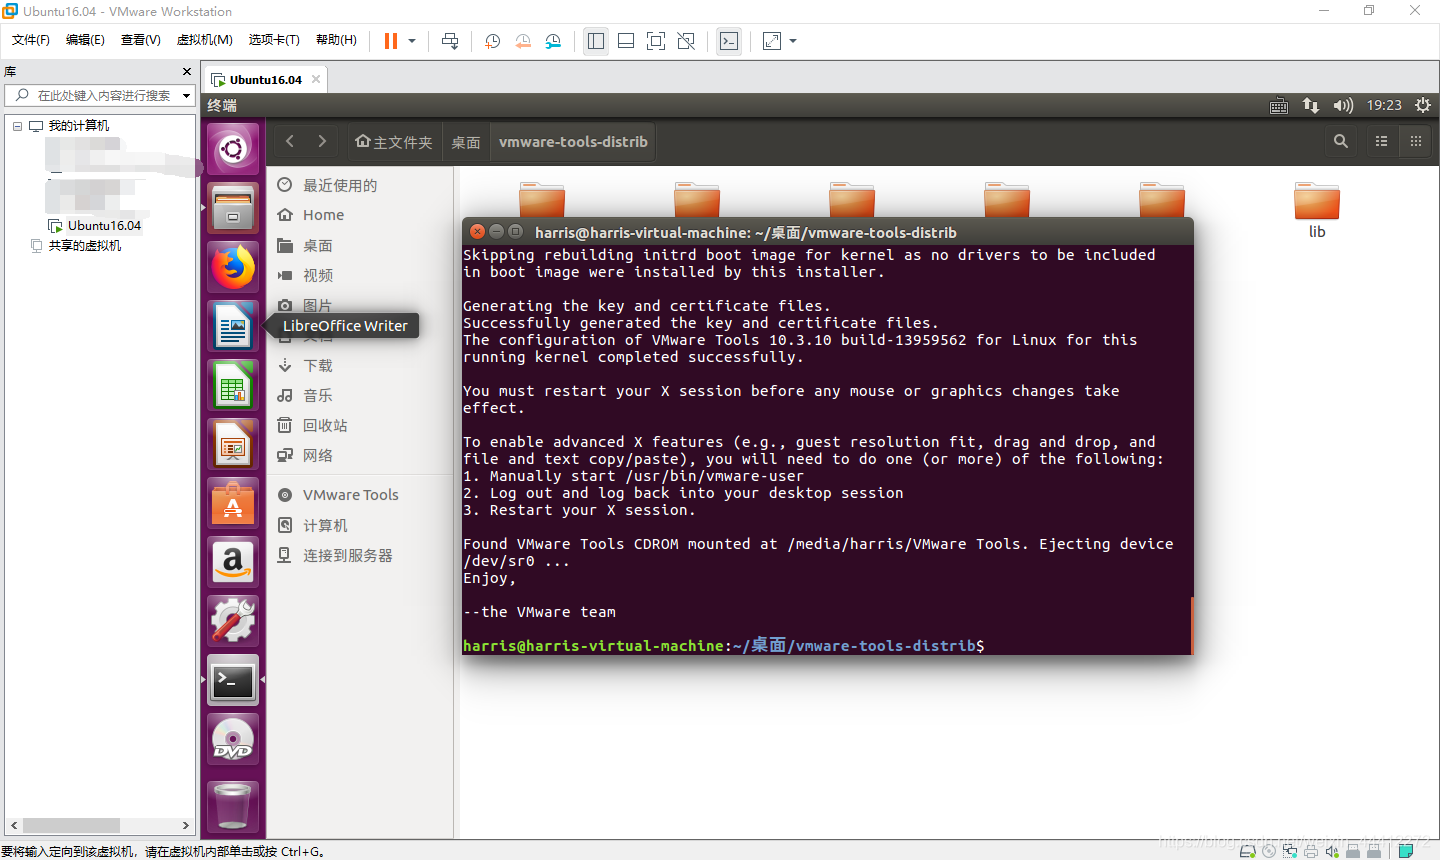Screen dimensions: 1440x860
Task: Click the library search input field
Action: (98, 95)
